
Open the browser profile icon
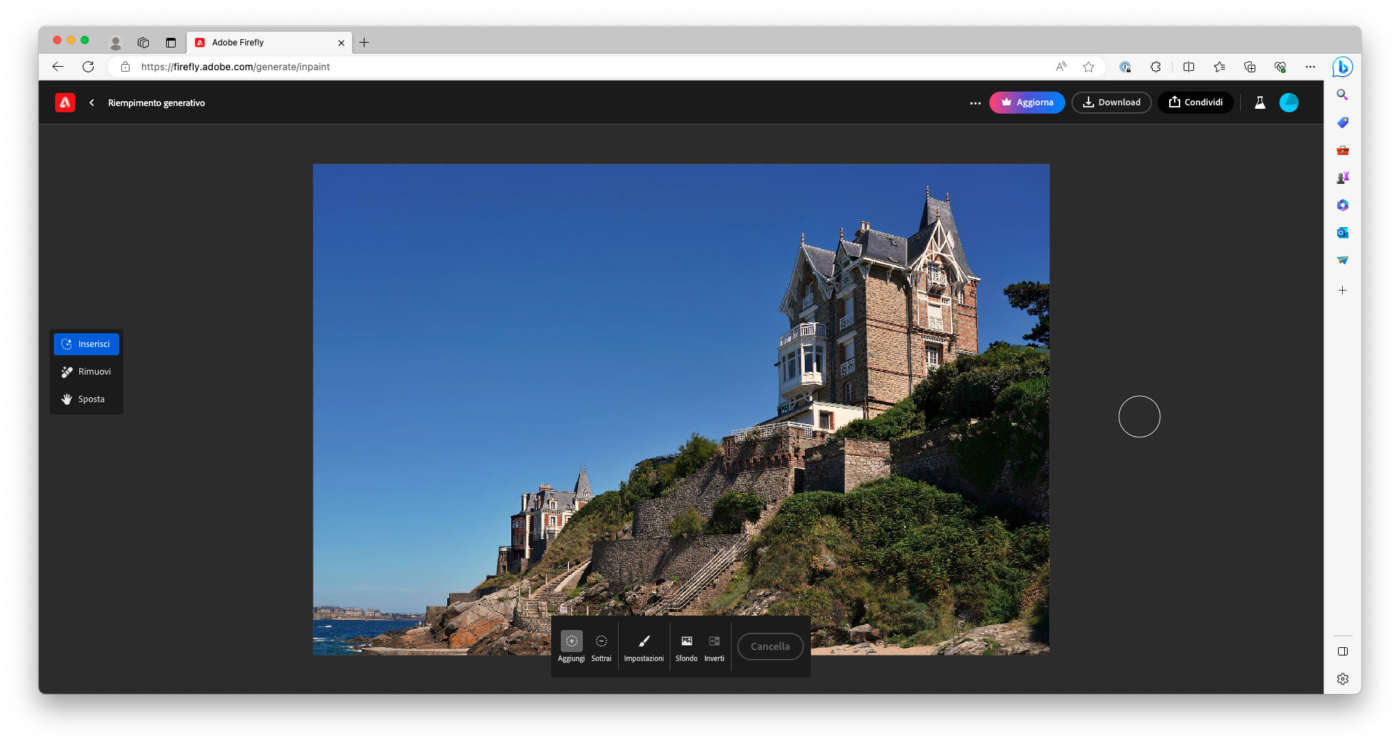point(116,43)
